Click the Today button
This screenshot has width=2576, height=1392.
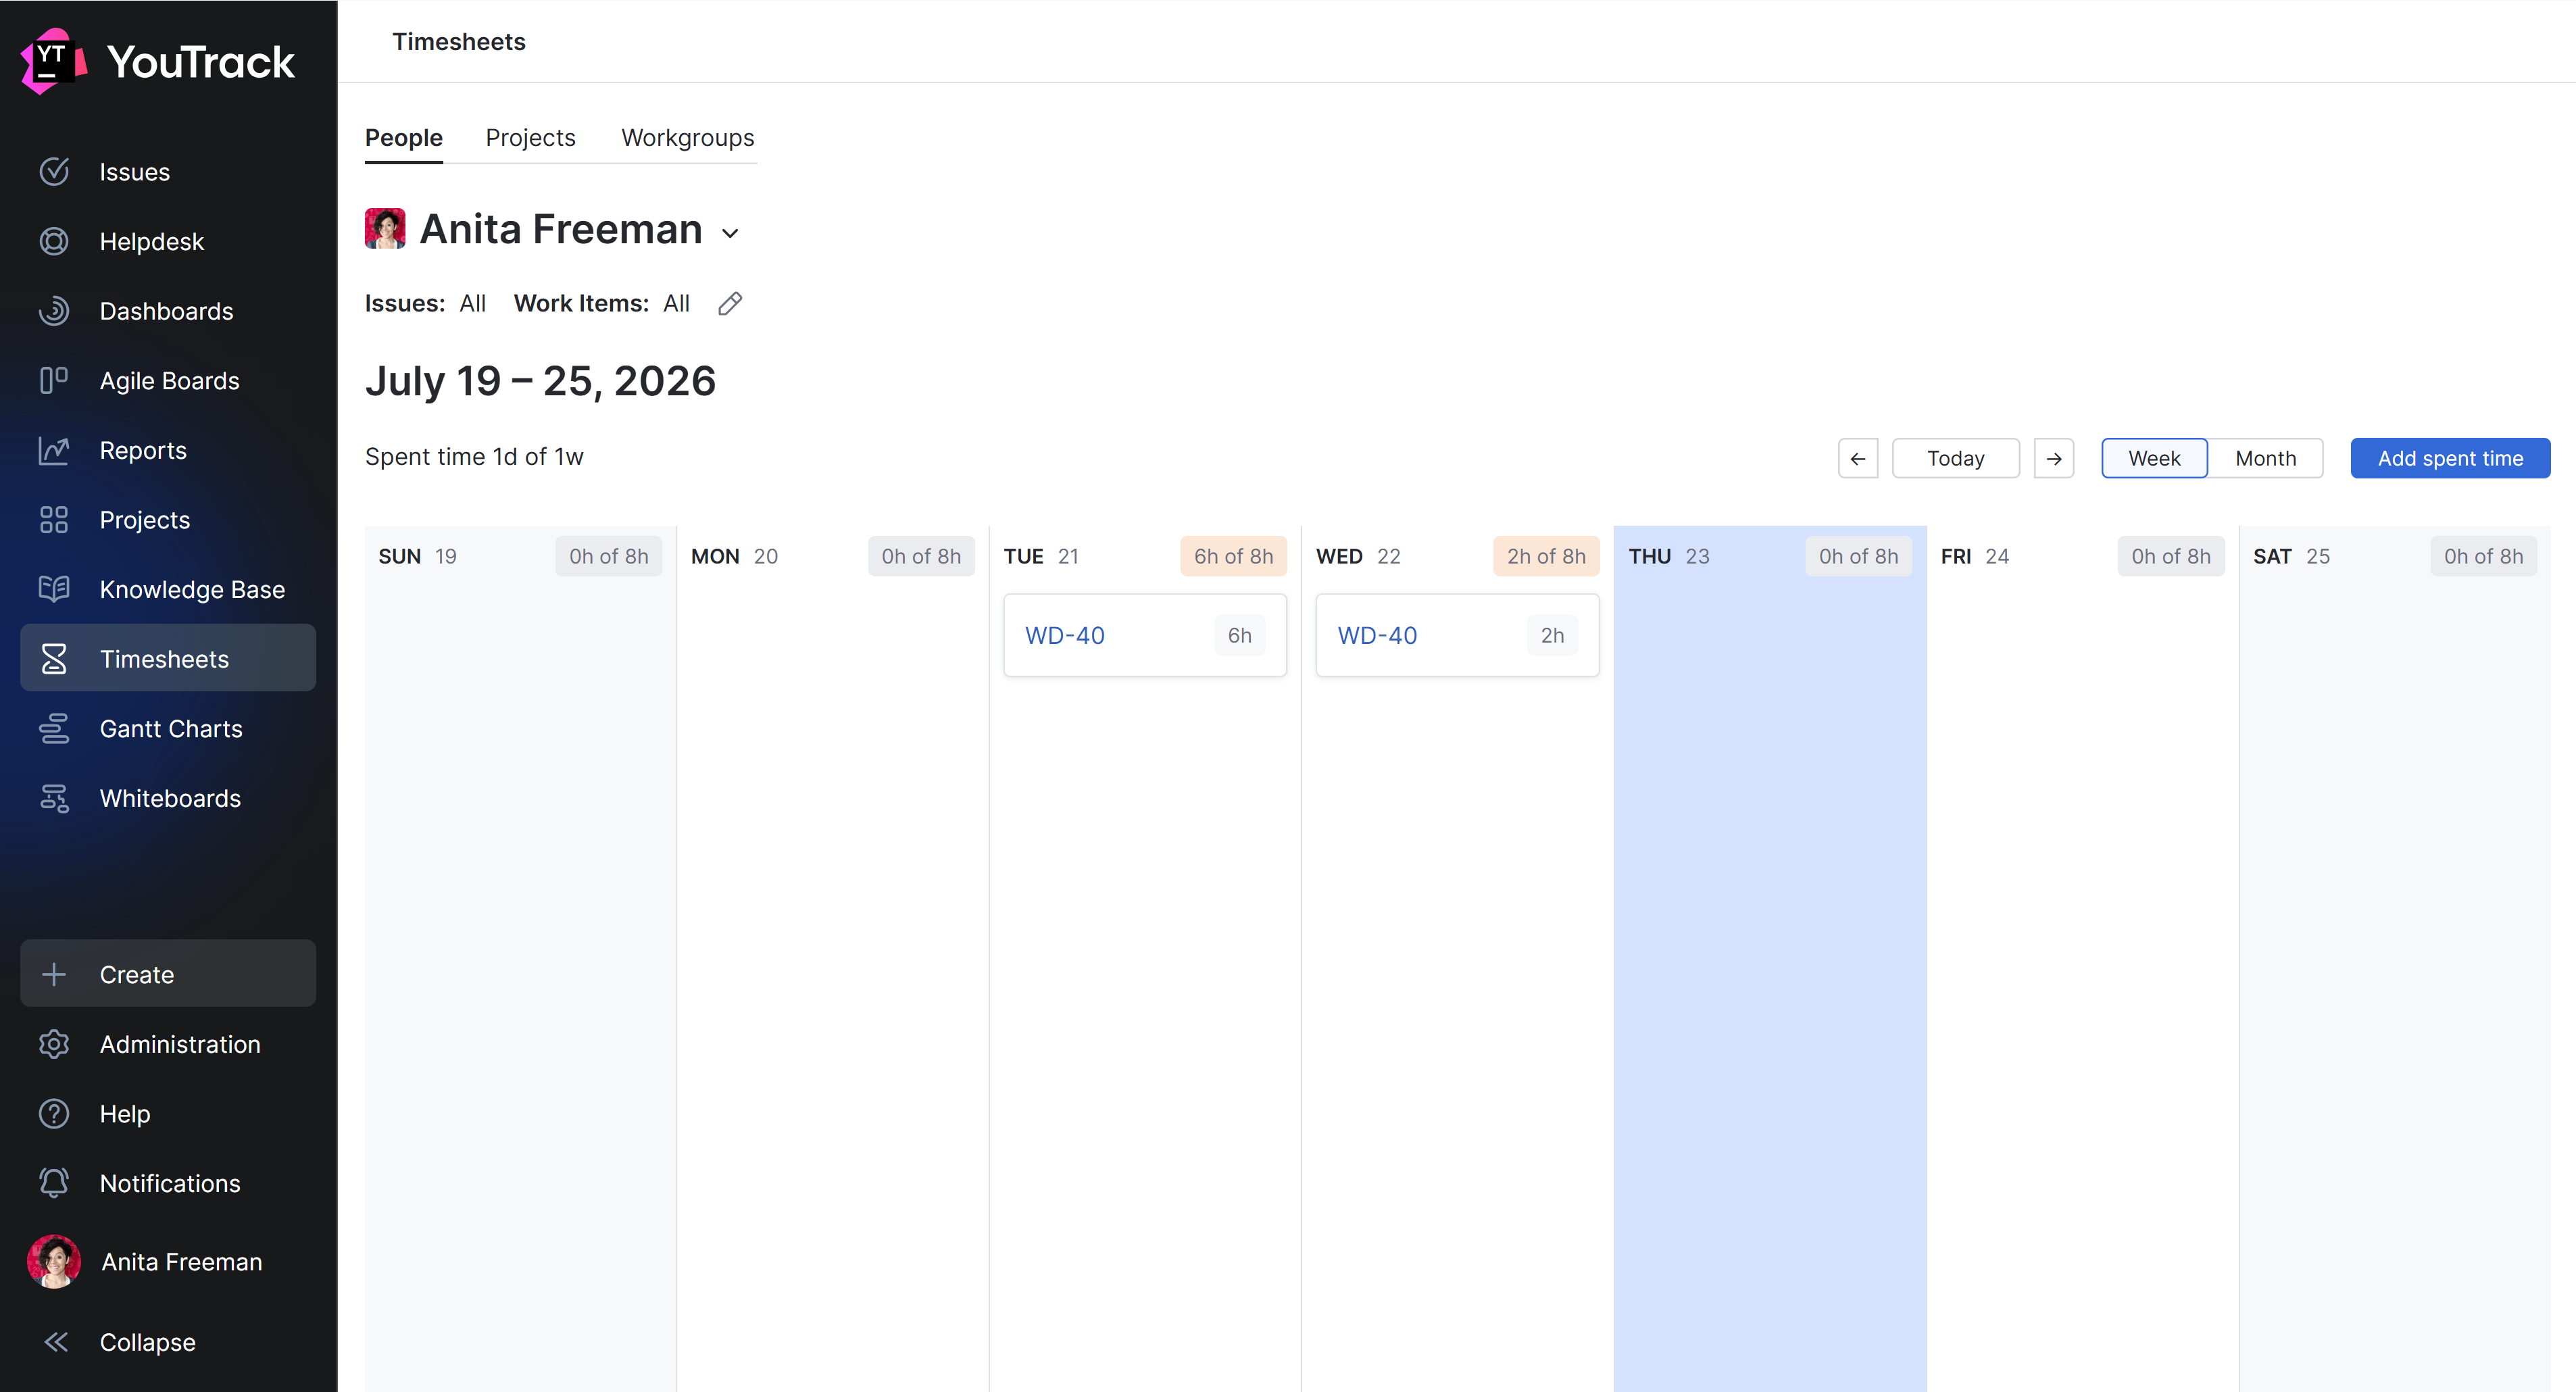pos(1956,458)
